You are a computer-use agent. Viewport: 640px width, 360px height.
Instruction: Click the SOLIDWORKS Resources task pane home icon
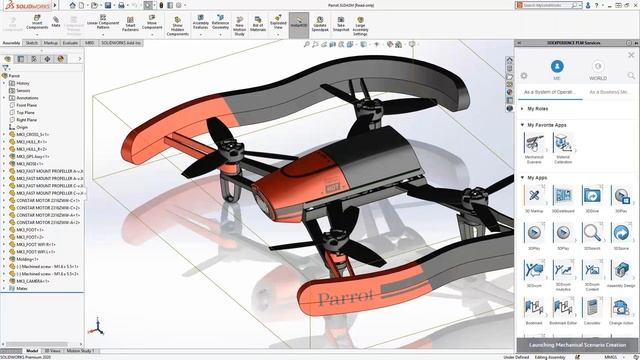coord(509,60)
